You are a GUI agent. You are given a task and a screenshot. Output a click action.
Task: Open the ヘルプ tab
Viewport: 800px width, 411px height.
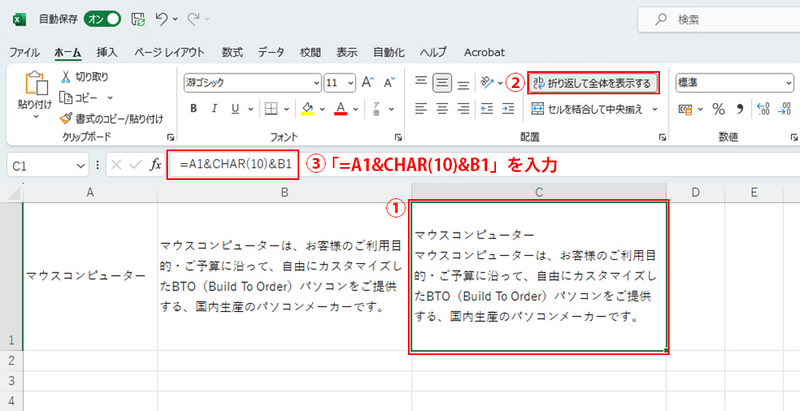tap(433, 52)
